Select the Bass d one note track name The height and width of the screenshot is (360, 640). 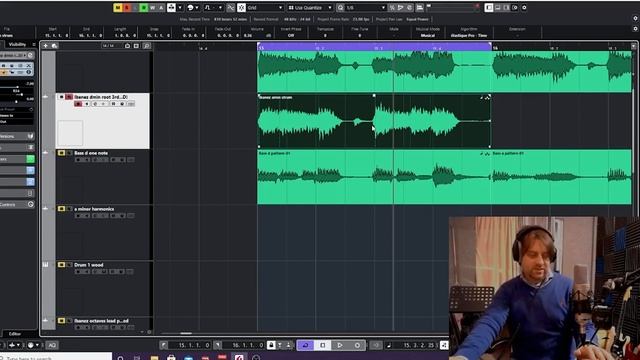pos(91,153)
